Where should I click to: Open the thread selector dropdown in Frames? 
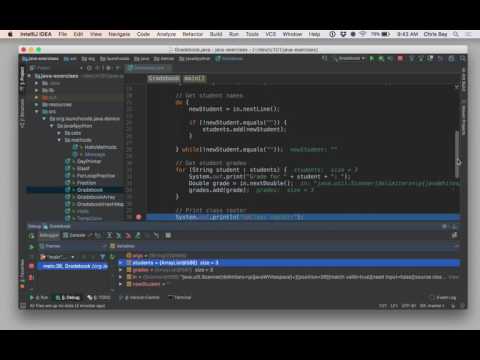click(x=57, y=257)
